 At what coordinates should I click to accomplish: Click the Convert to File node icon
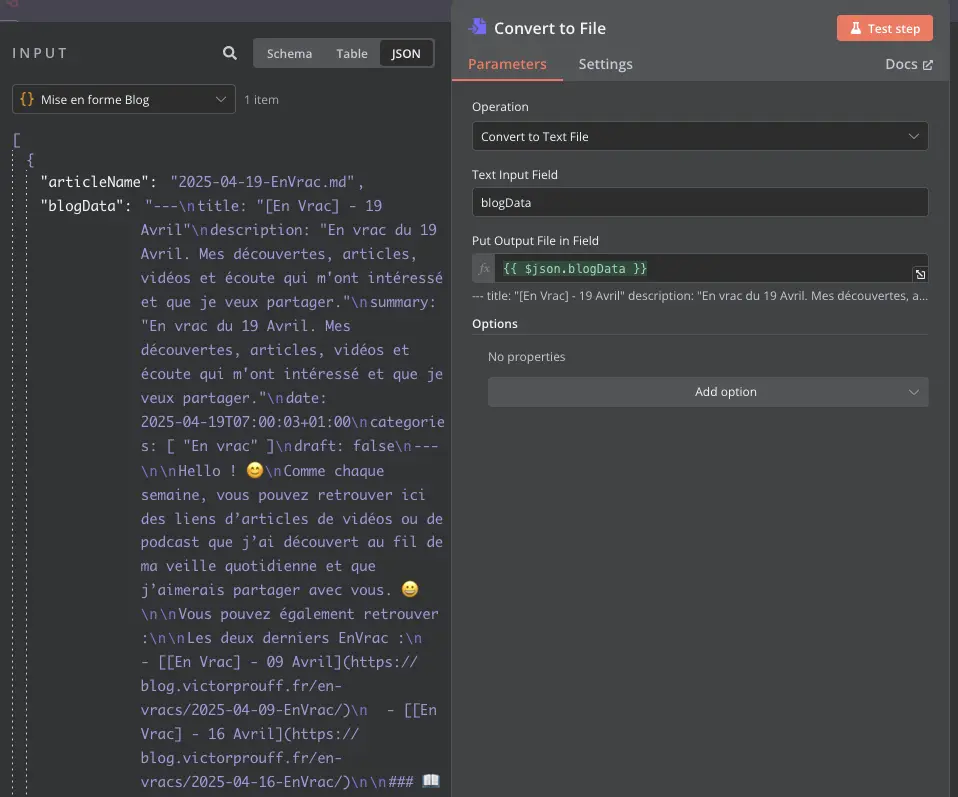point(478,27)
